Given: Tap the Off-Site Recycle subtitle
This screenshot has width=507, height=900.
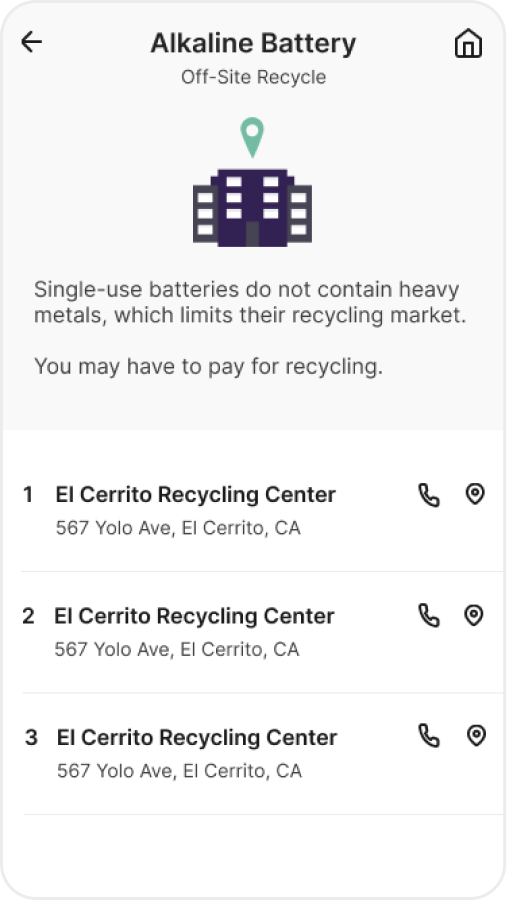Looking at the screenshot, I should [253, 77].
